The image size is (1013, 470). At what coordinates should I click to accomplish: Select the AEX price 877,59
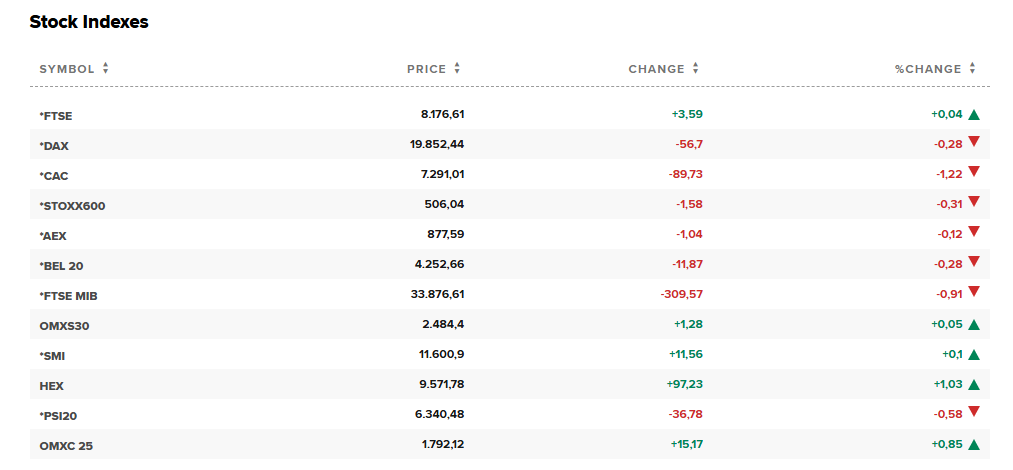[x=448, y=234]
